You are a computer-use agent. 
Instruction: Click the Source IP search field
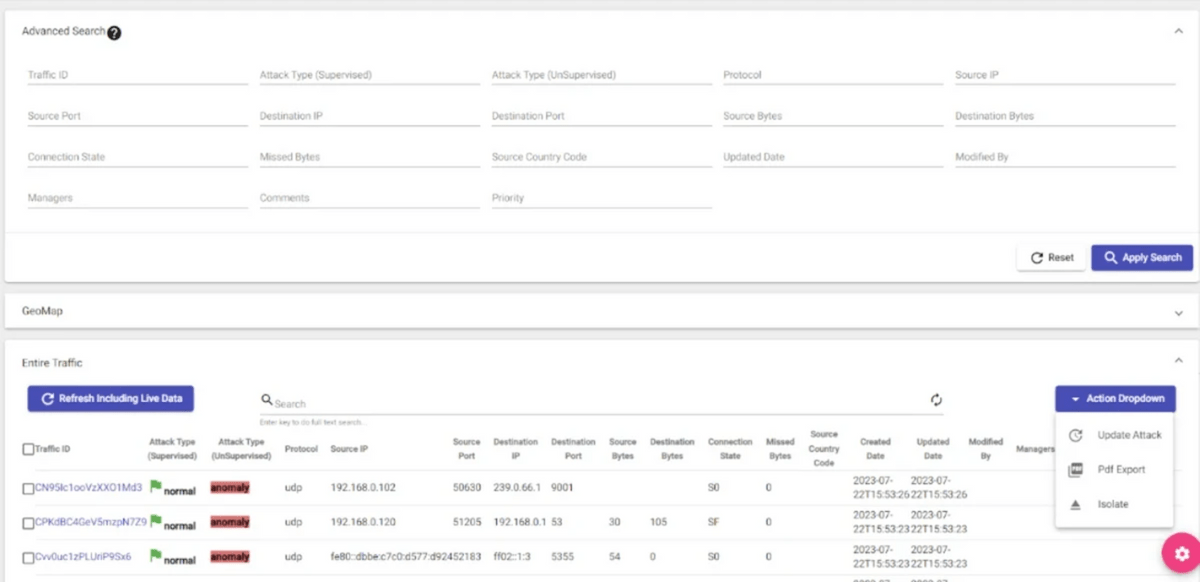tap(1064, 76)
